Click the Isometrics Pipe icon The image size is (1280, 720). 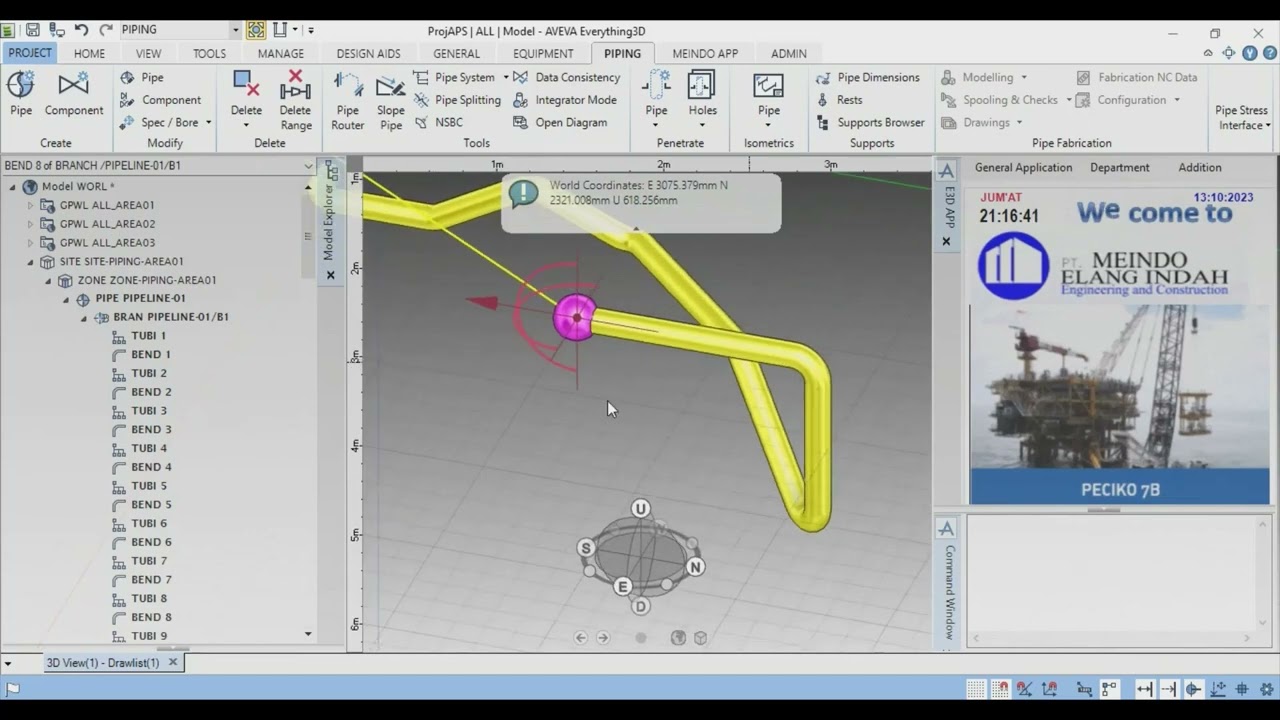(x=768, y=86)
